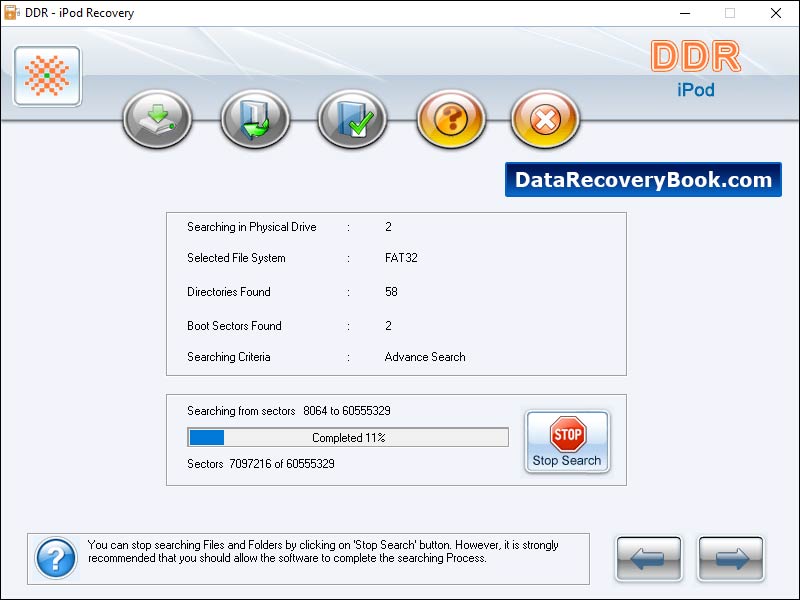The height and width of the screenshot is (600, 800).
Task: Click the sectors range search status text
Action: (289, 411)
